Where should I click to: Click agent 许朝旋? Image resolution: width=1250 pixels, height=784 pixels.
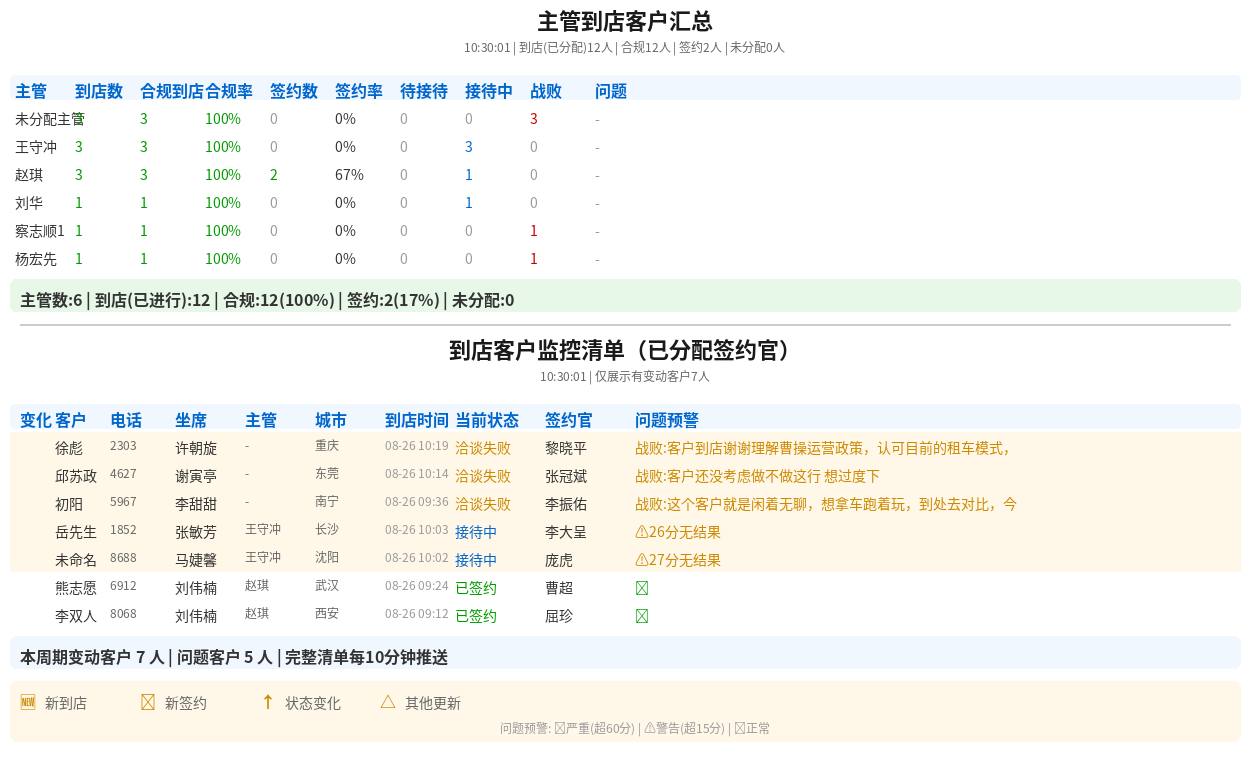[196, 448]
